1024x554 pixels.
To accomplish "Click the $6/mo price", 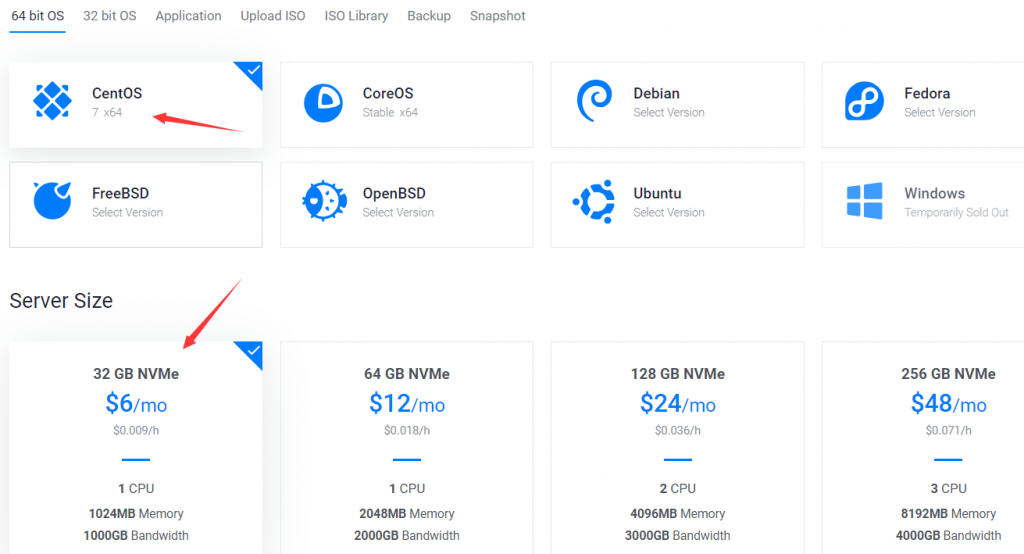I will click(136, 404).
